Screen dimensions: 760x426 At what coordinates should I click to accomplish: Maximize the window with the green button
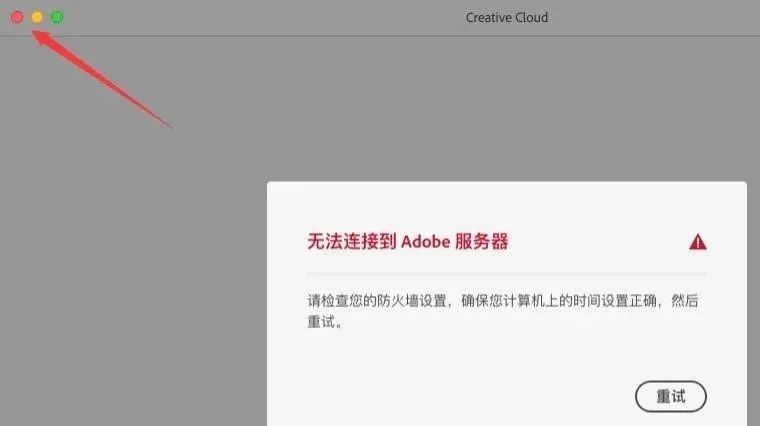tap(57, 17)
